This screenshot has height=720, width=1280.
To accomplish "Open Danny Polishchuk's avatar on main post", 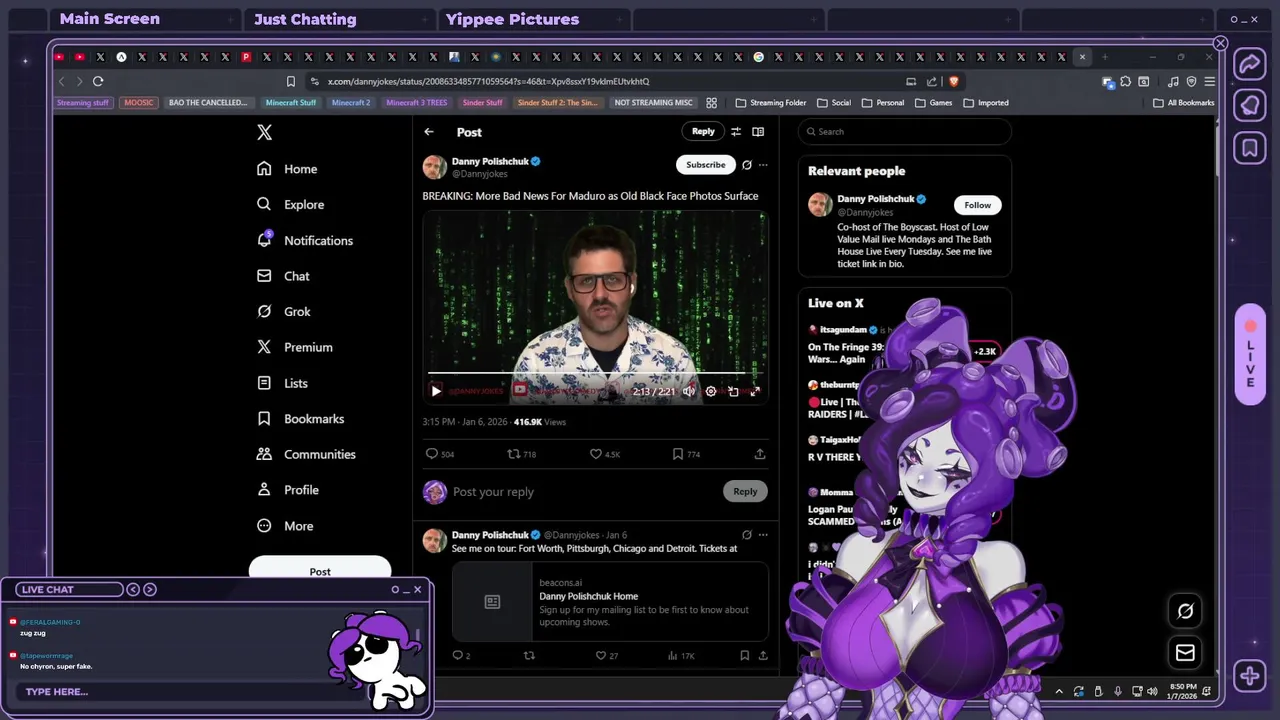I will point(434,167).
